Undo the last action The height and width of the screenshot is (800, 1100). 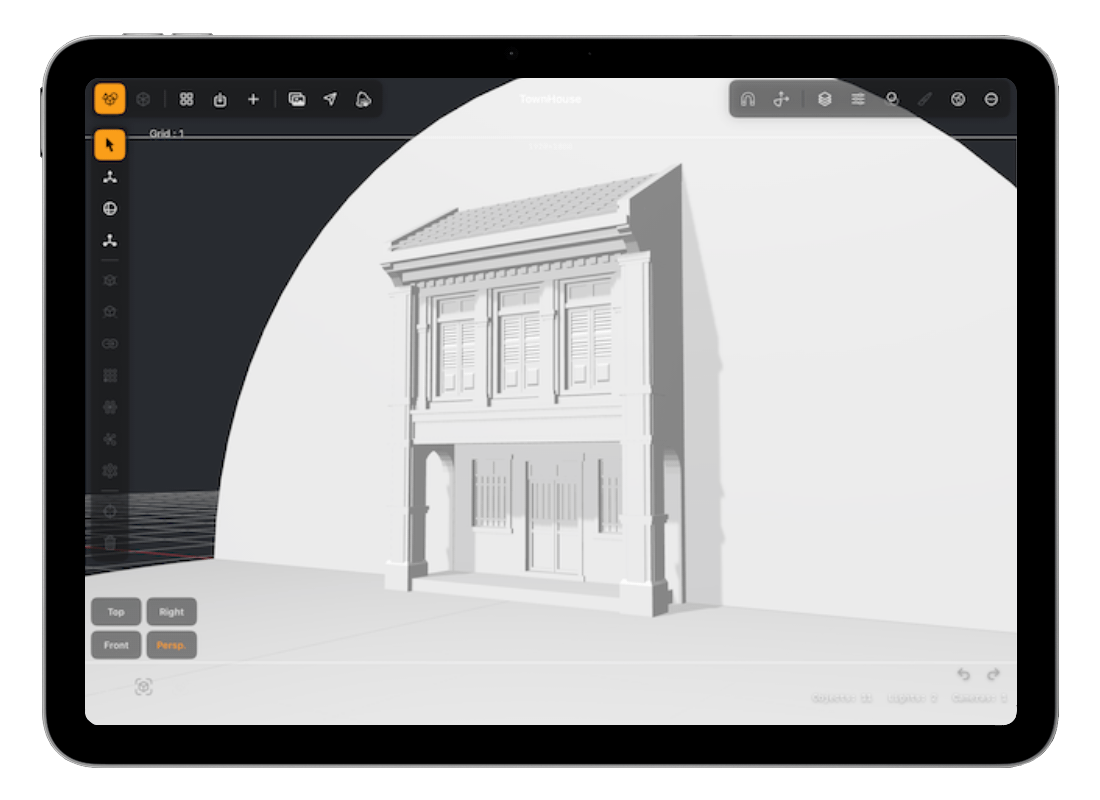pyautogui.click(x=963, y=674)
